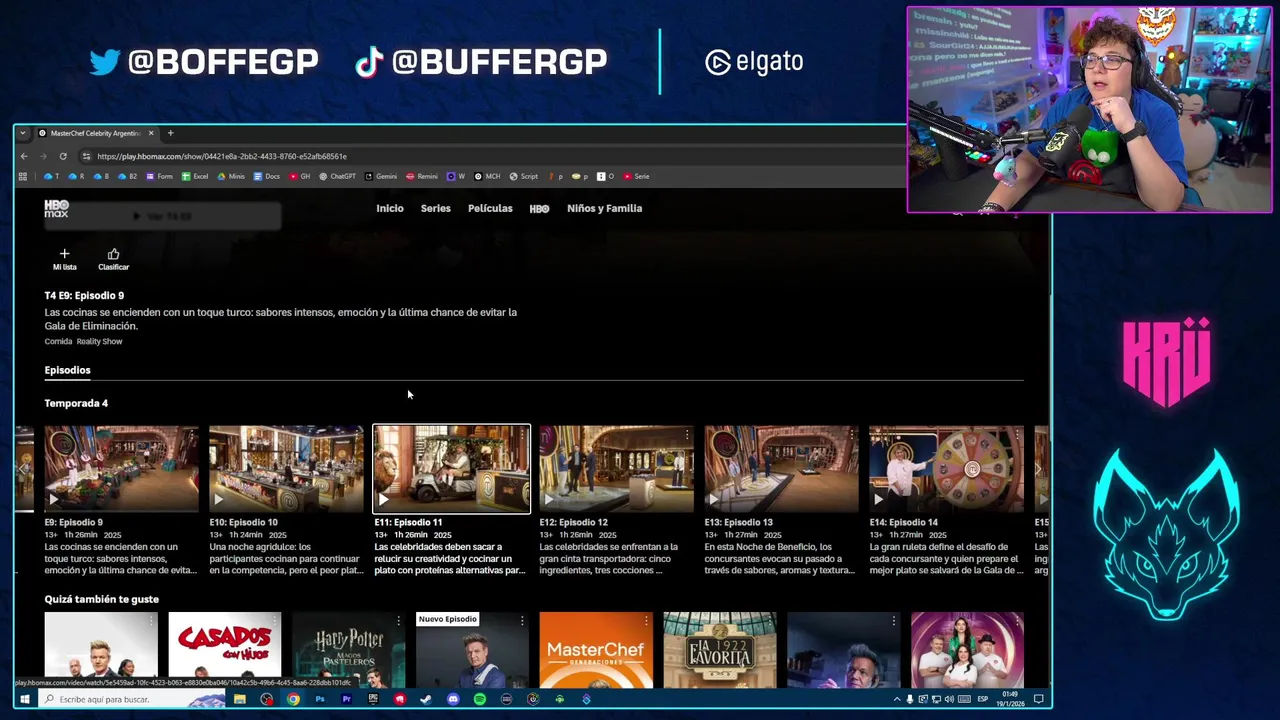Reload the page in browser
The image size is (1280, 720).
click(x=63, y=156)
